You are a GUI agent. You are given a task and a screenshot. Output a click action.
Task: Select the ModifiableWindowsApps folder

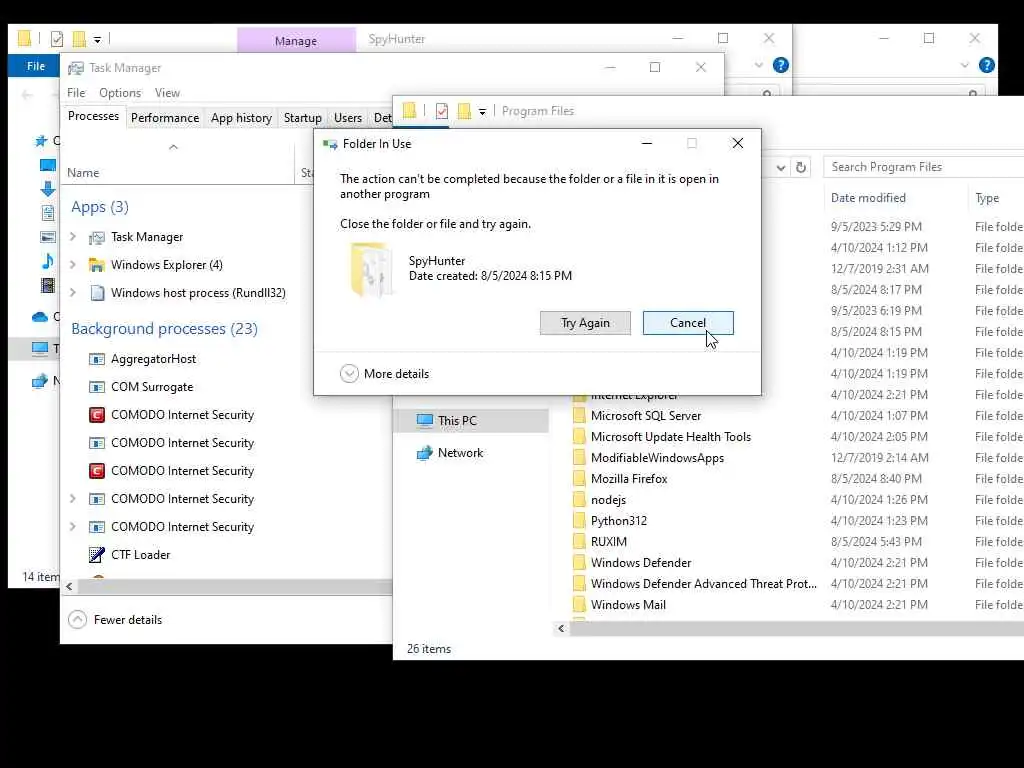pos(657,458)
